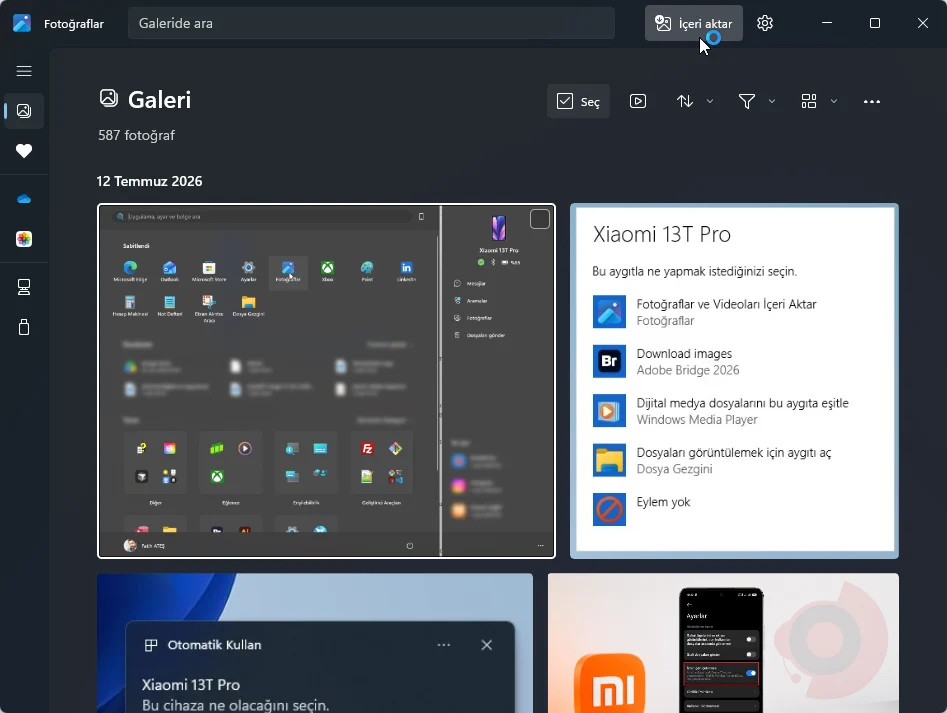Viewport: 947px width, 713px height.
Task: Click the İçeri aktar import button
Action: pos(693,24)
